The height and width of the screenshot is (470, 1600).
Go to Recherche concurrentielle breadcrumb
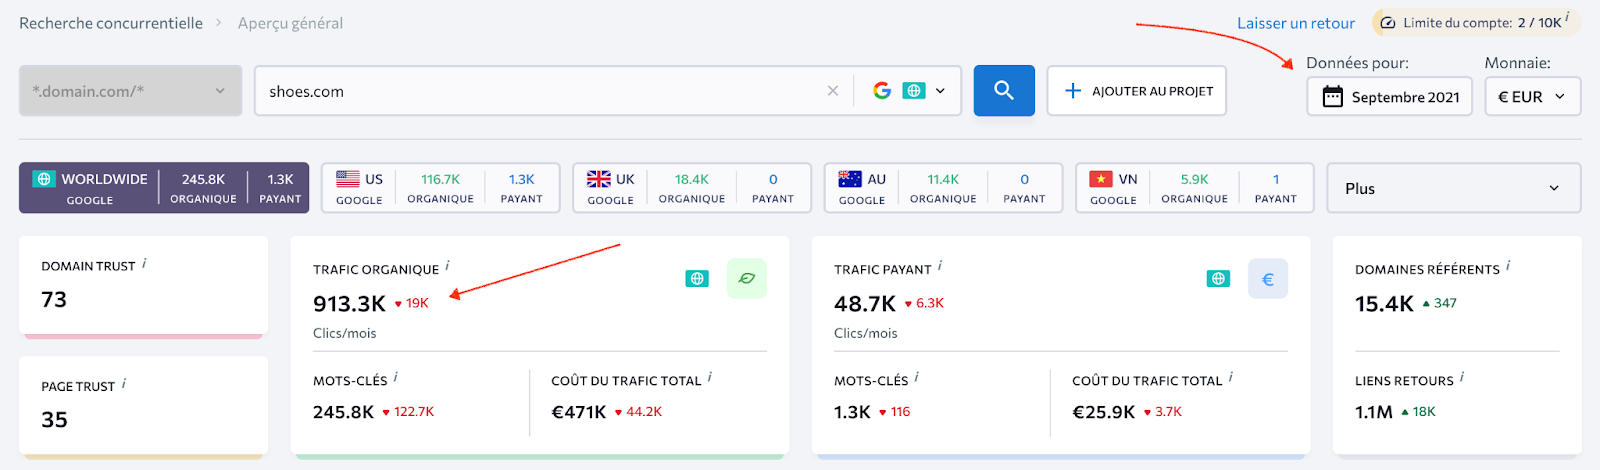click(x=111, y=23)
